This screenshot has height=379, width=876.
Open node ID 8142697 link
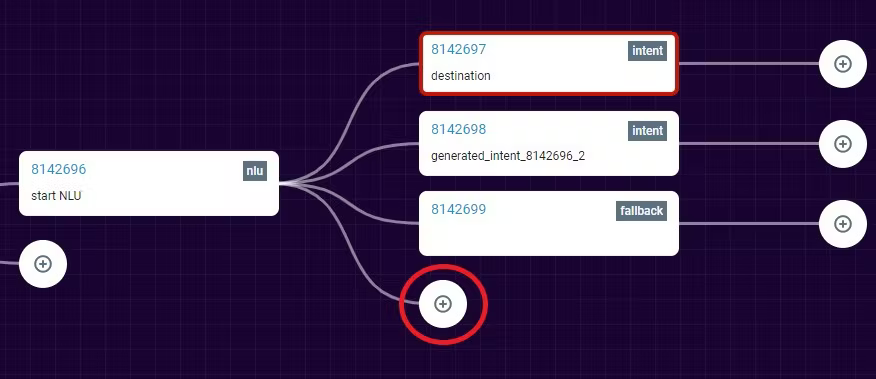[459, 49]
